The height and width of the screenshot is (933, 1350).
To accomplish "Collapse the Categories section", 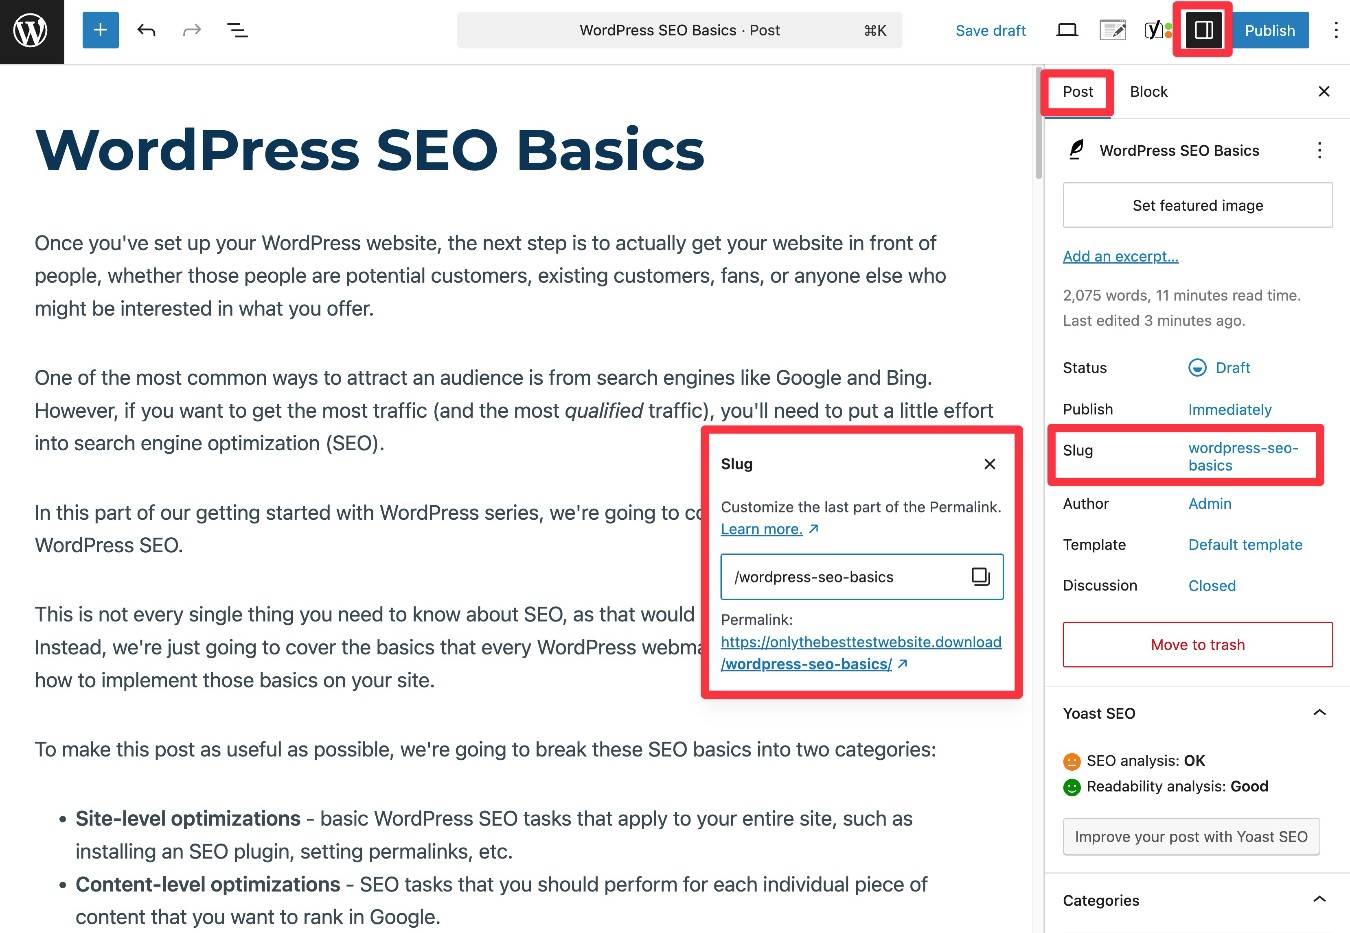I will click(x=1320, y=900).
